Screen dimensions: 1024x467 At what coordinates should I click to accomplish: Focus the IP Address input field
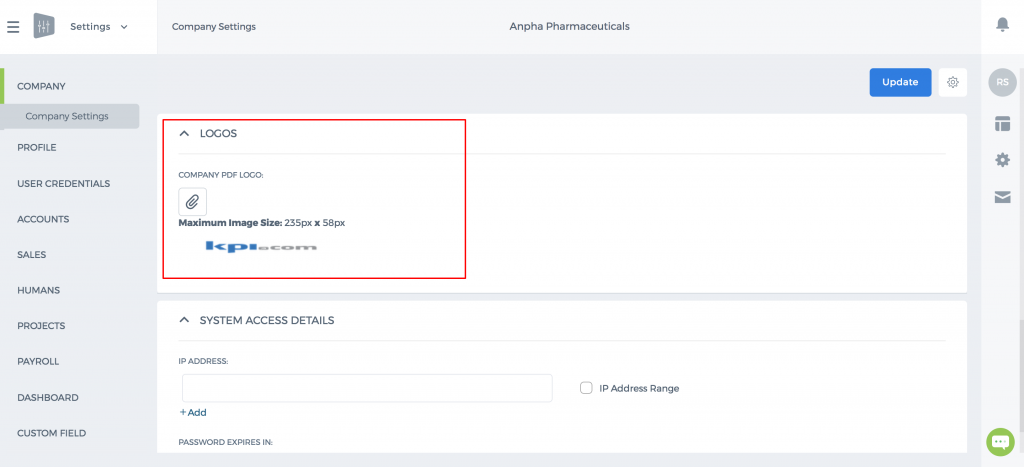pyautogui.click(x=367, y=388)
